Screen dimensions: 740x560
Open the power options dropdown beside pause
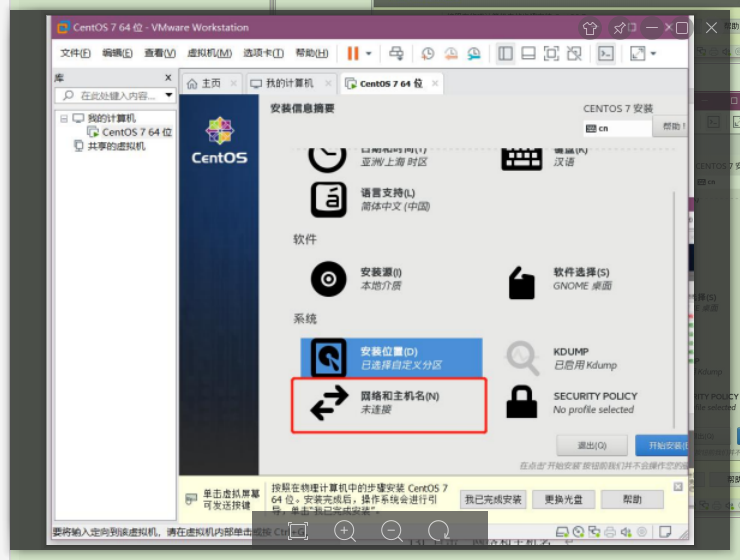[369, 53]
